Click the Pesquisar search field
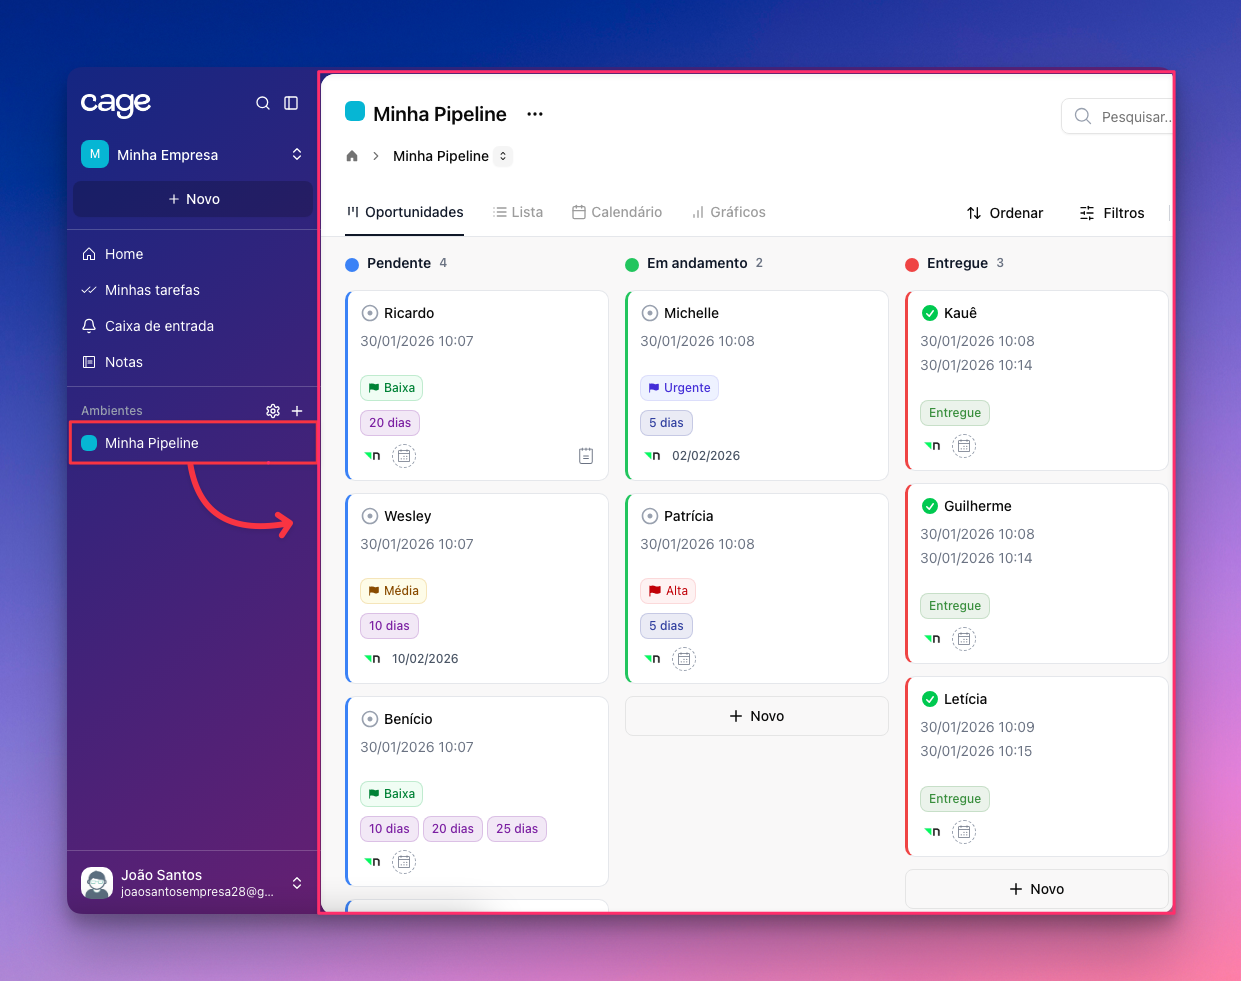This screenshot has height=981, width=1241. pyautogui.click(x=1130, y=117)
